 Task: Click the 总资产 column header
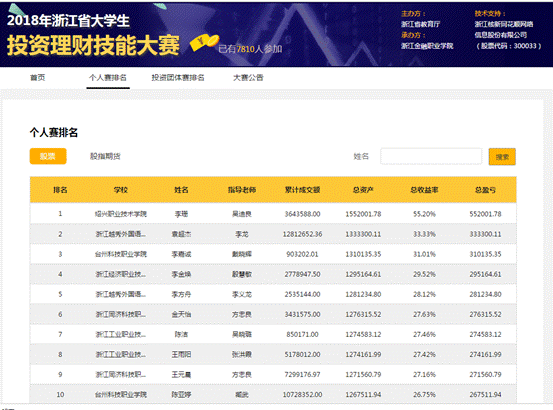(x=363, y=190)
